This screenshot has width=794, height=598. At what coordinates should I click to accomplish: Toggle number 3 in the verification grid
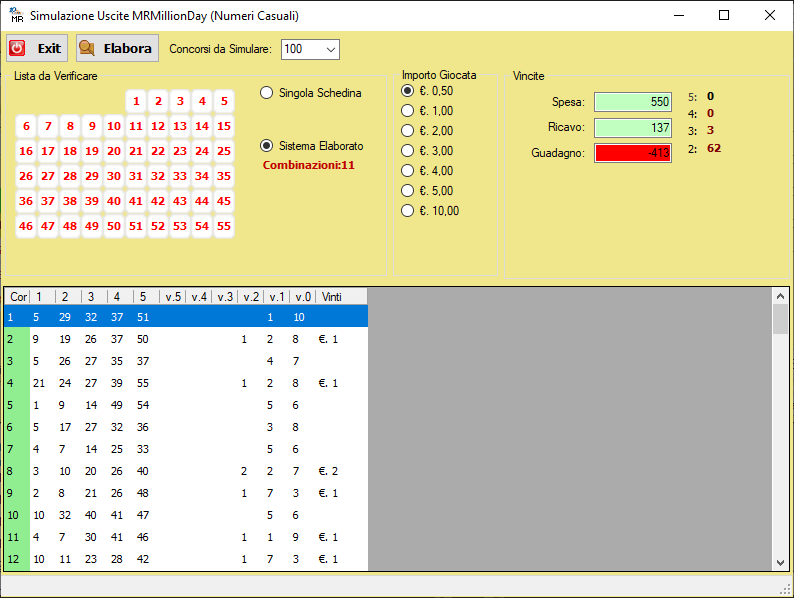point(180,101)
